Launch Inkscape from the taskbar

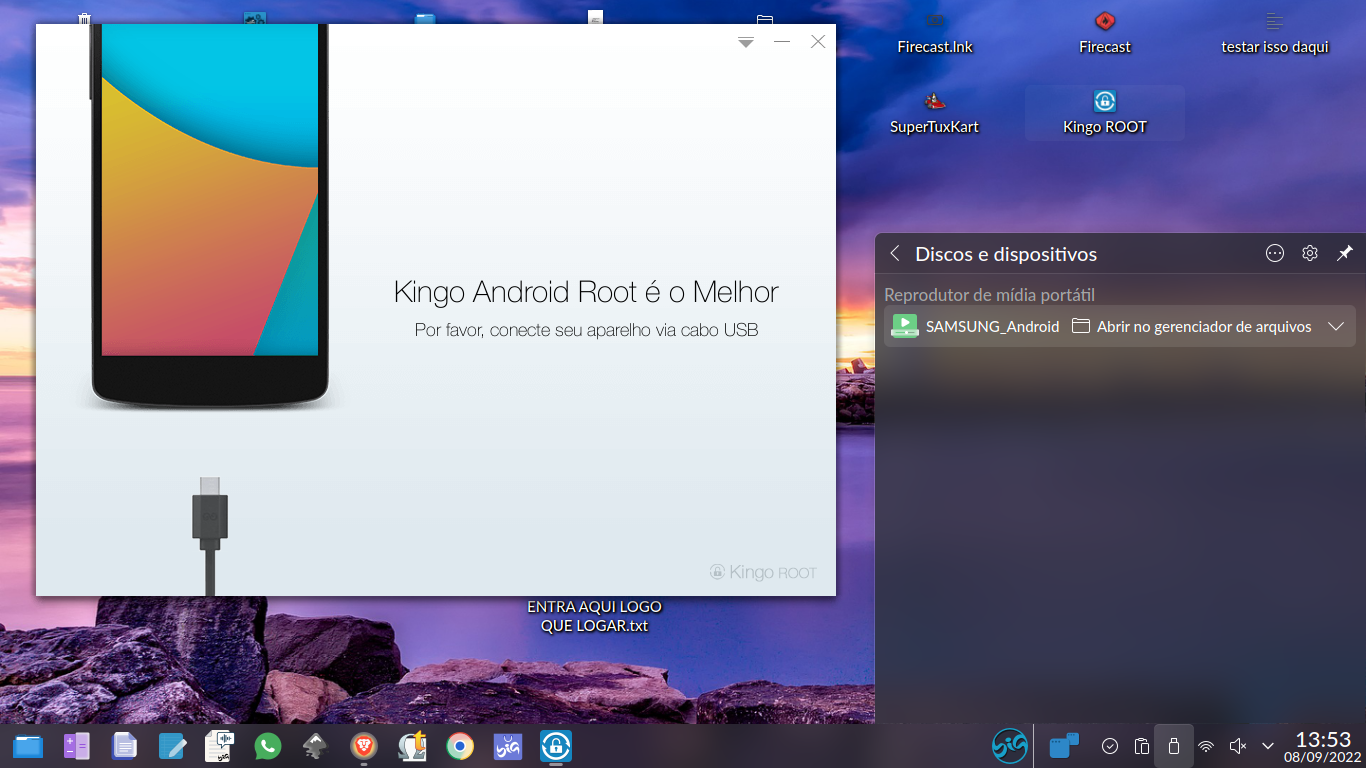pyautogui.click(x=316, y=746)
